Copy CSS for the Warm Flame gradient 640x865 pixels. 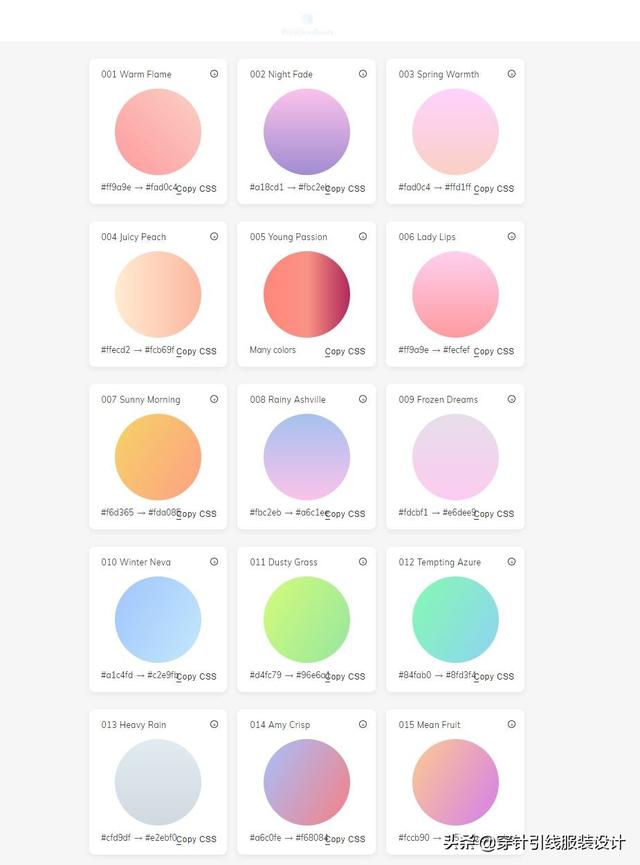pyautogui.click(x=196, y=189)
